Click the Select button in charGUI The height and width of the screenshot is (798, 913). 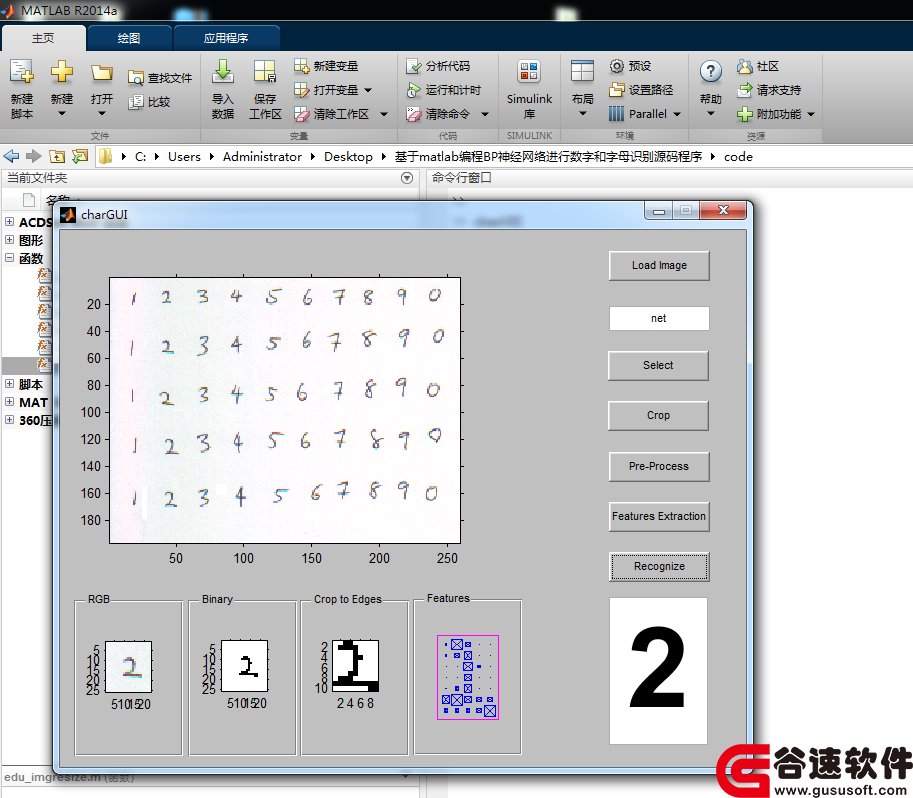pos(658,365)
